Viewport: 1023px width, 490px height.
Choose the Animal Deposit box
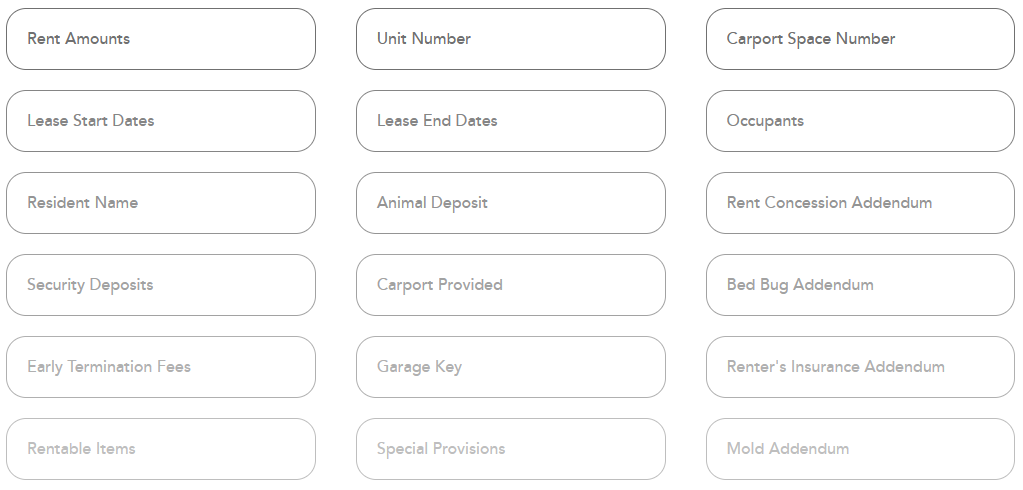(x=511, y=203)
